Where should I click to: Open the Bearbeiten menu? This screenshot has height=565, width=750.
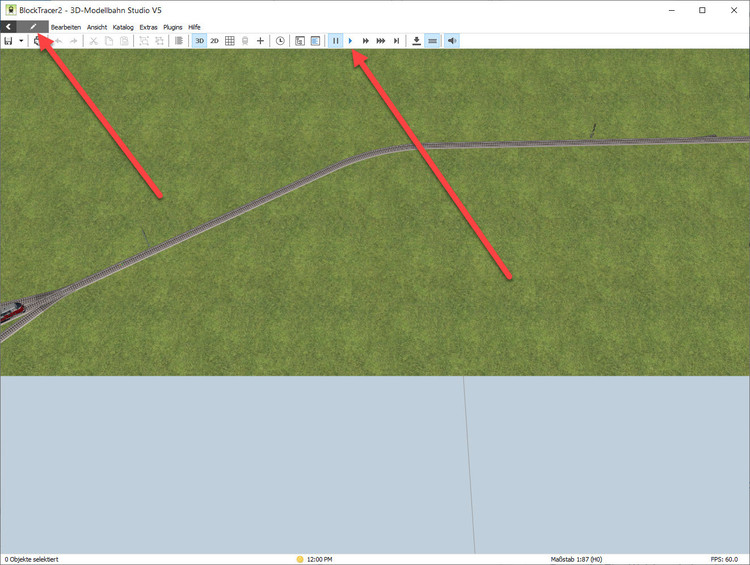click(x=66, y=27)
